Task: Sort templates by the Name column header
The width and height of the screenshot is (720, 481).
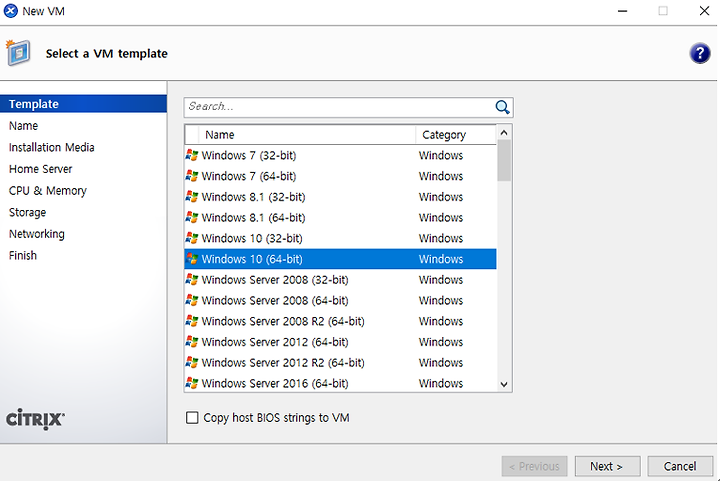Action: click(x=307, y=134)
